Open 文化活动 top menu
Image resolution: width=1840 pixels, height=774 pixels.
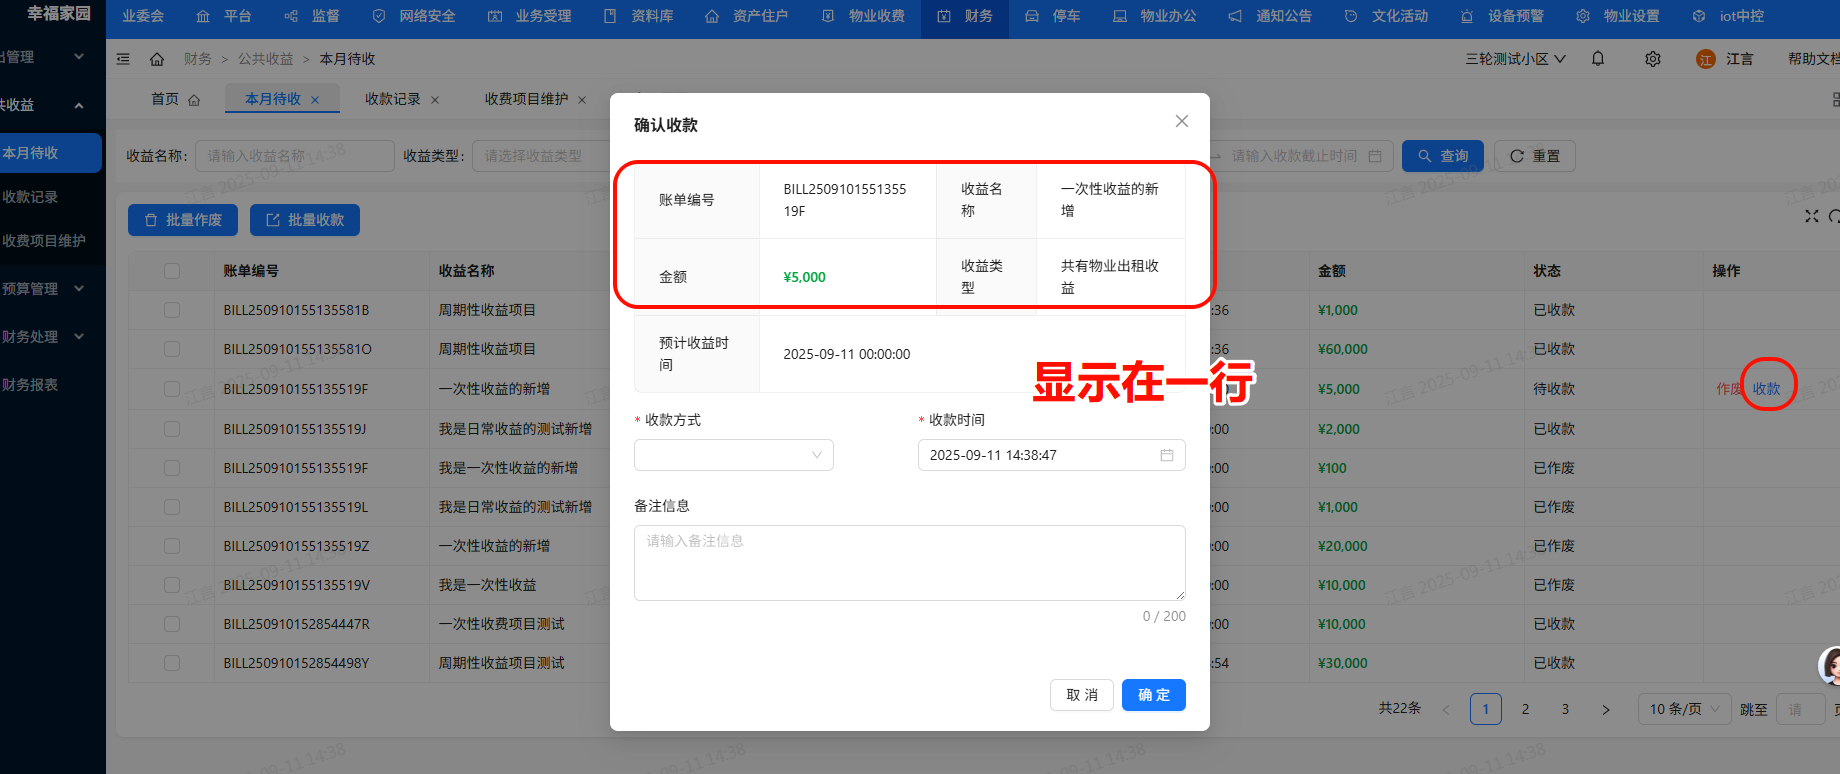point(1387,16)
